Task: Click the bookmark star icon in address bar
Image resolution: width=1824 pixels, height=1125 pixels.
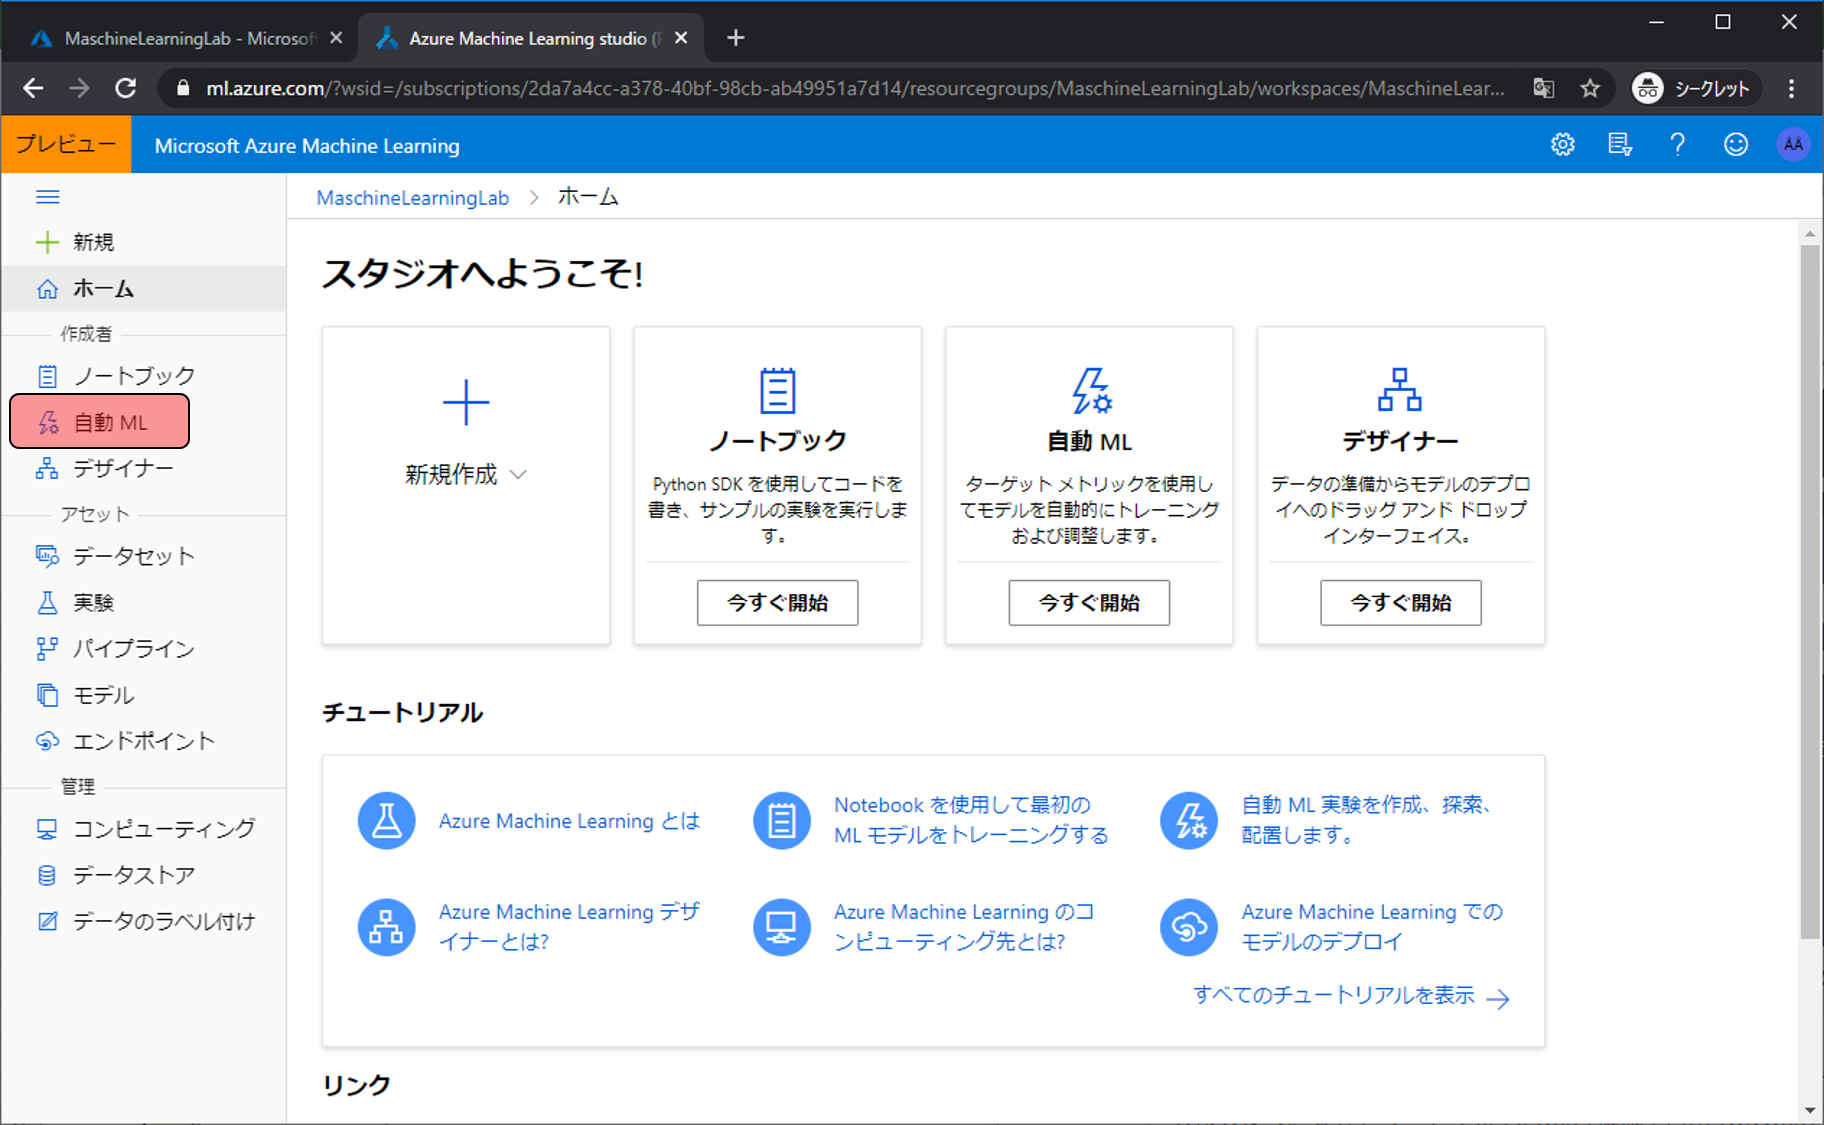Action: [1590, 89]
